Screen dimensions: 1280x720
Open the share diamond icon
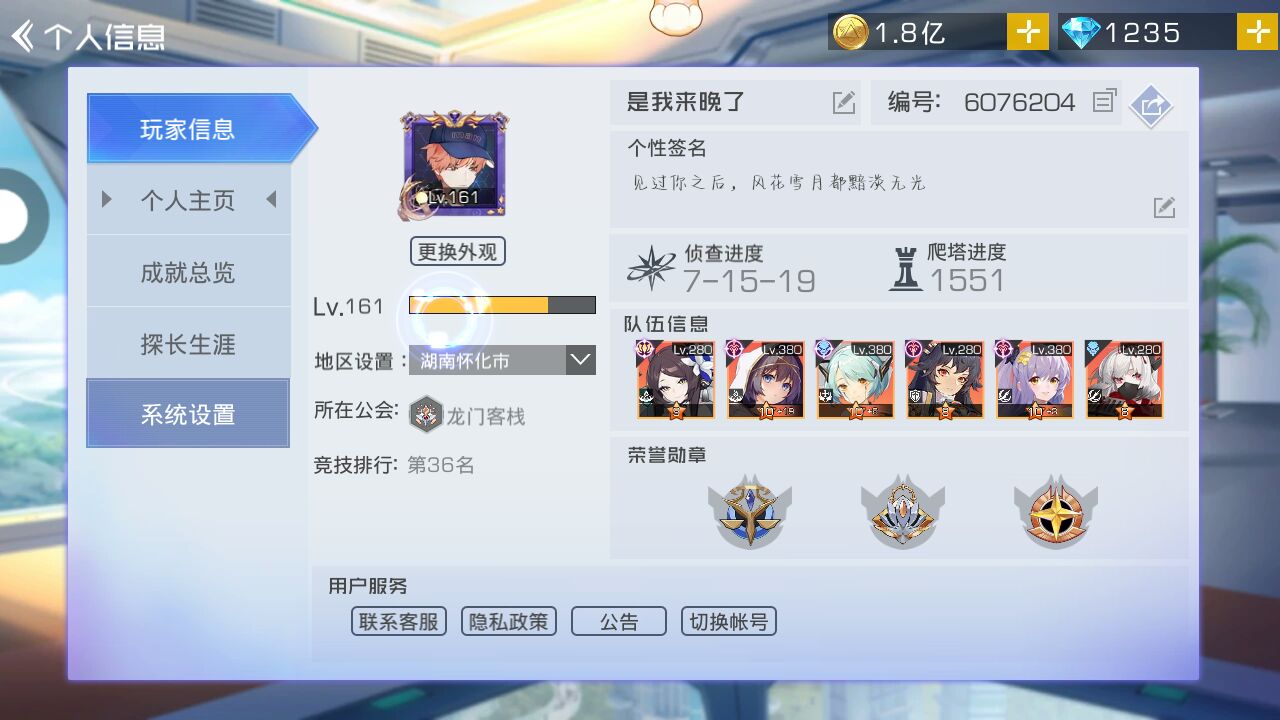(1151, 104)
